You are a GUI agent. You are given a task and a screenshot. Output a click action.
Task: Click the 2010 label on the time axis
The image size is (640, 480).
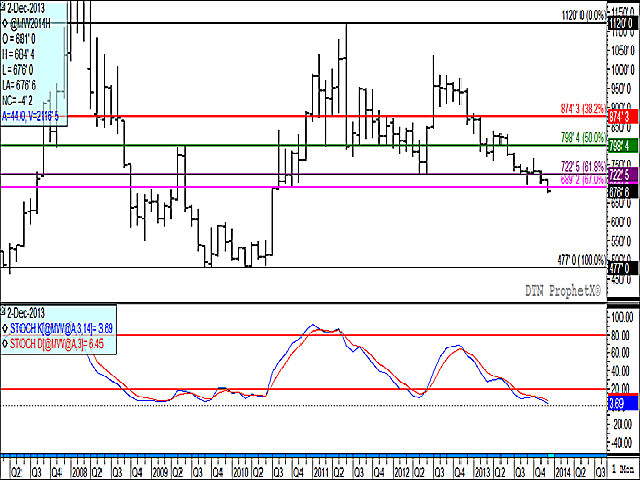point(241,472)
